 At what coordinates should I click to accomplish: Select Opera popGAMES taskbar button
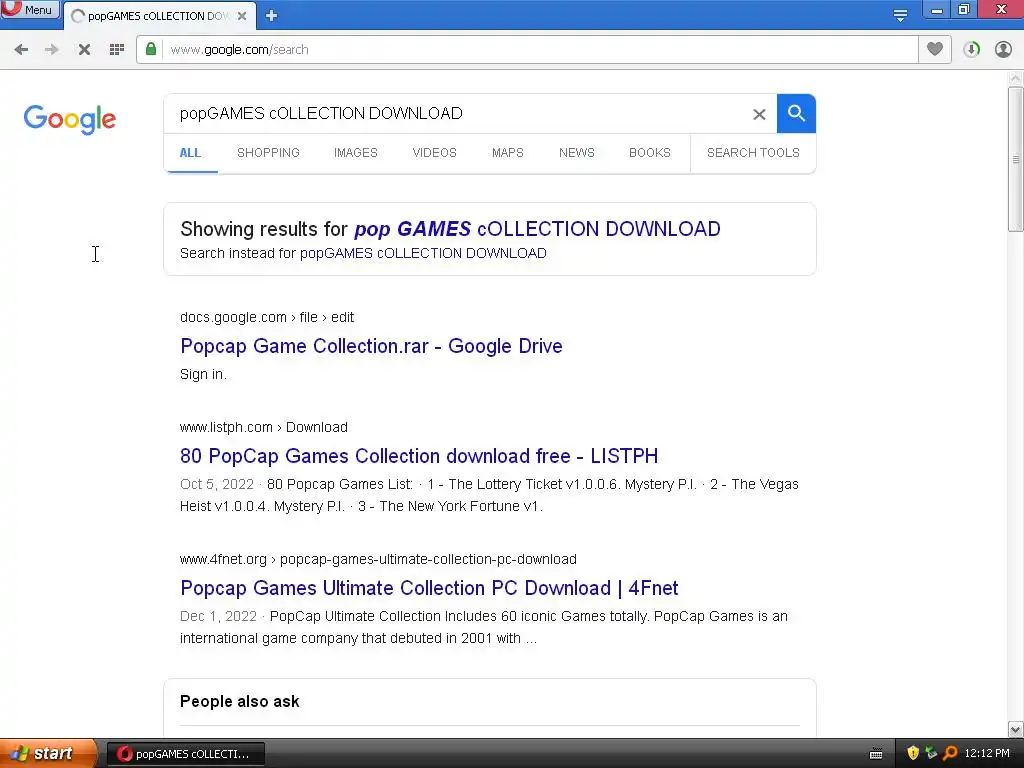point(186,754)
